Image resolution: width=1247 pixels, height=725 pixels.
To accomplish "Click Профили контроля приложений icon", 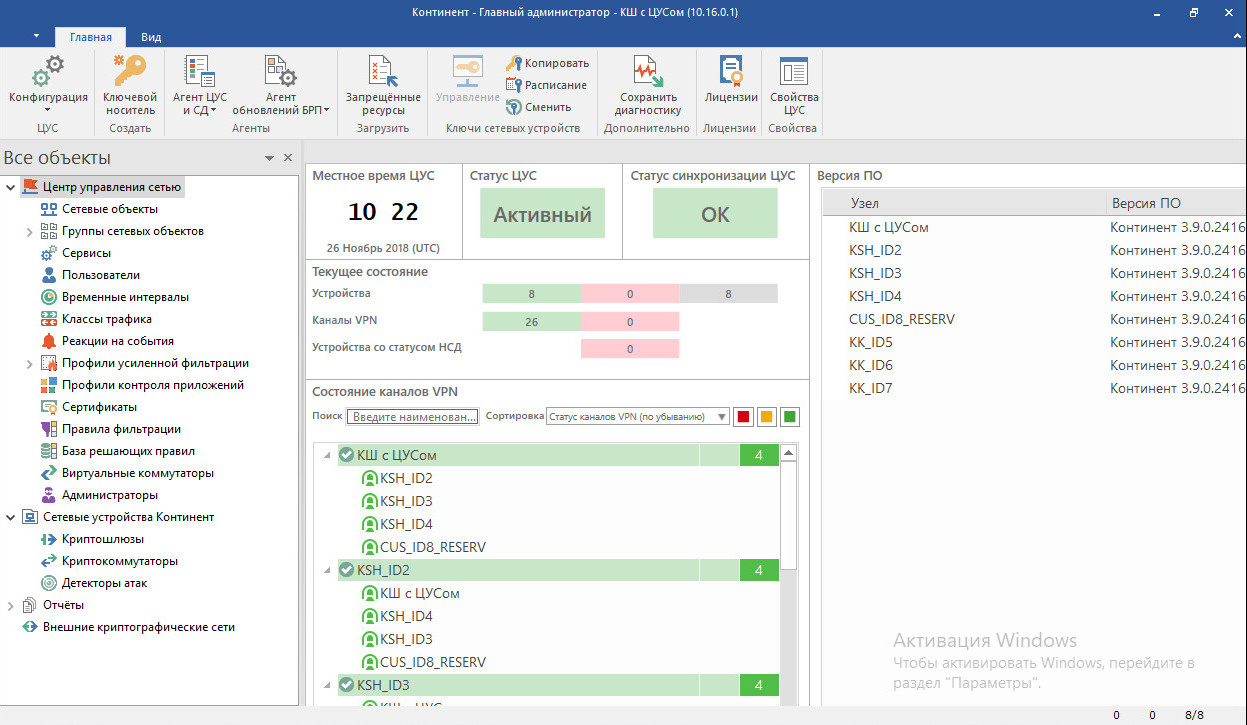I will pyautogui.click(x=49, y=385).
